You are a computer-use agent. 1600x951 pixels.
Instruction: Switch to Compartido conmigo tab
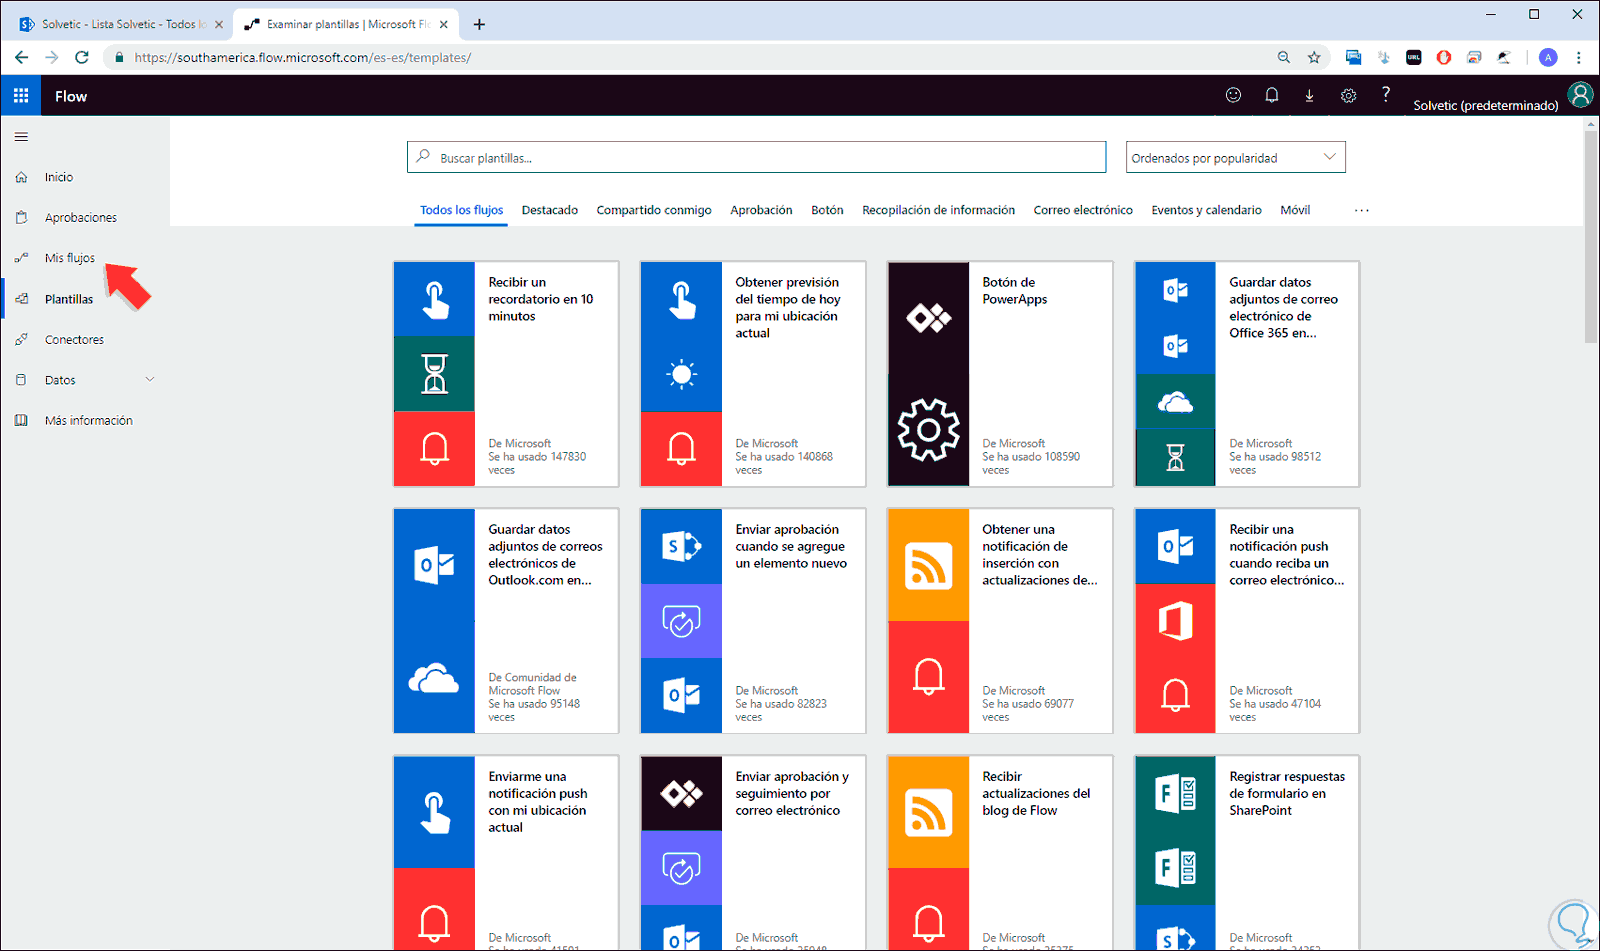[654, 210]
